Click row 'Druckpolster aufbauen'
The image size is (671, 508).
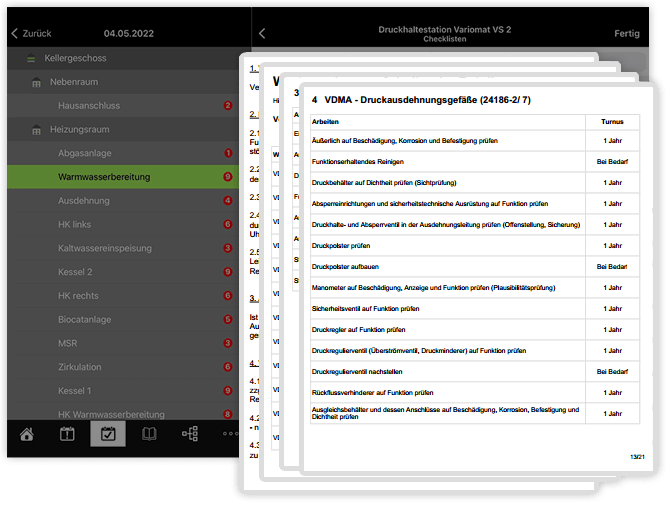click(x=475, y=267)
